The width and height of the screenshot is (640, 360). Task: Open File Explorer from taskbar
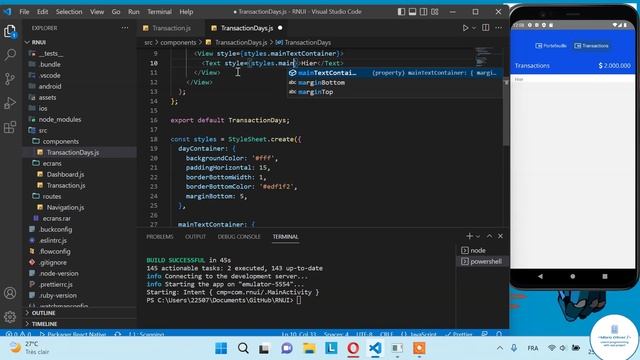coord(309,348)
